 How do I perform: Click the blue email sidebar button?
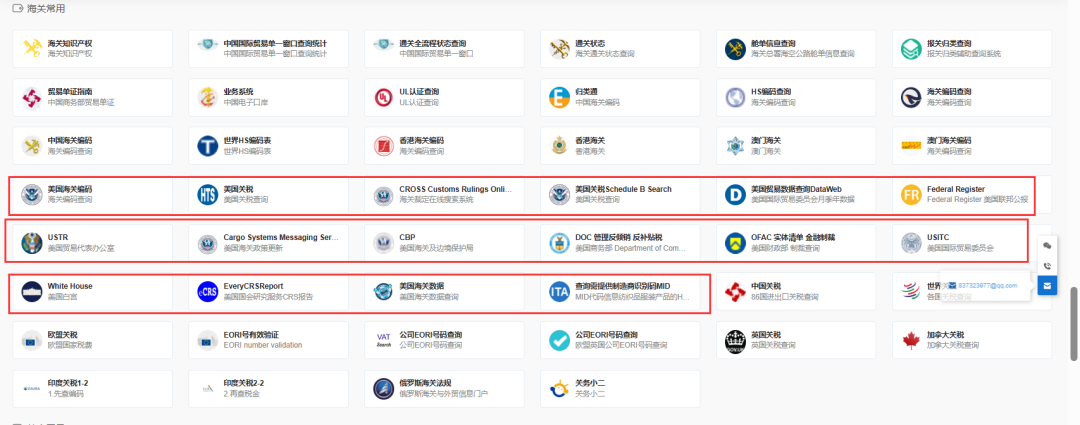click(x=1047, y=285)
